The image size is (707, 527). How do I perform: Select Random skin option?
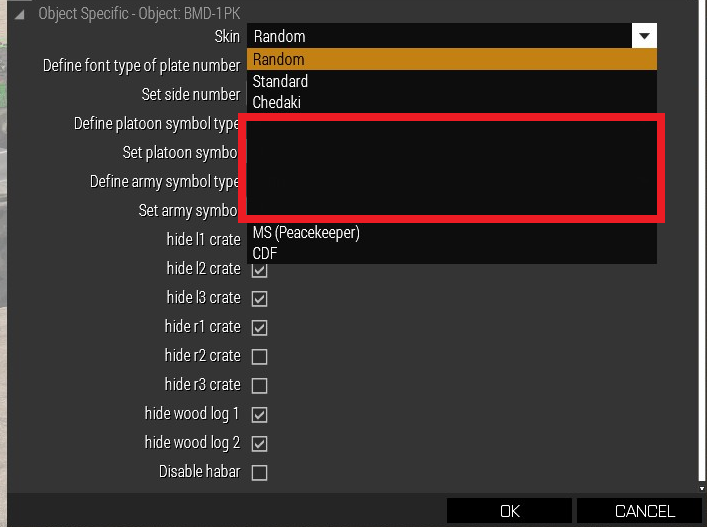coord(451,59)
